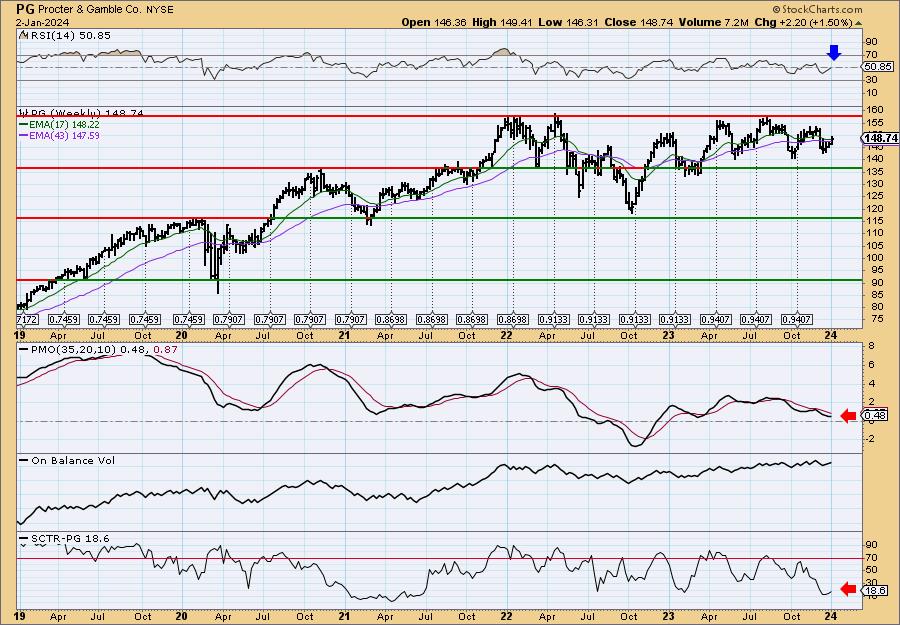The height and width of the screenshot is (625, 900).
Task: Click the 155 price axis label
Action: coord(875,122)
